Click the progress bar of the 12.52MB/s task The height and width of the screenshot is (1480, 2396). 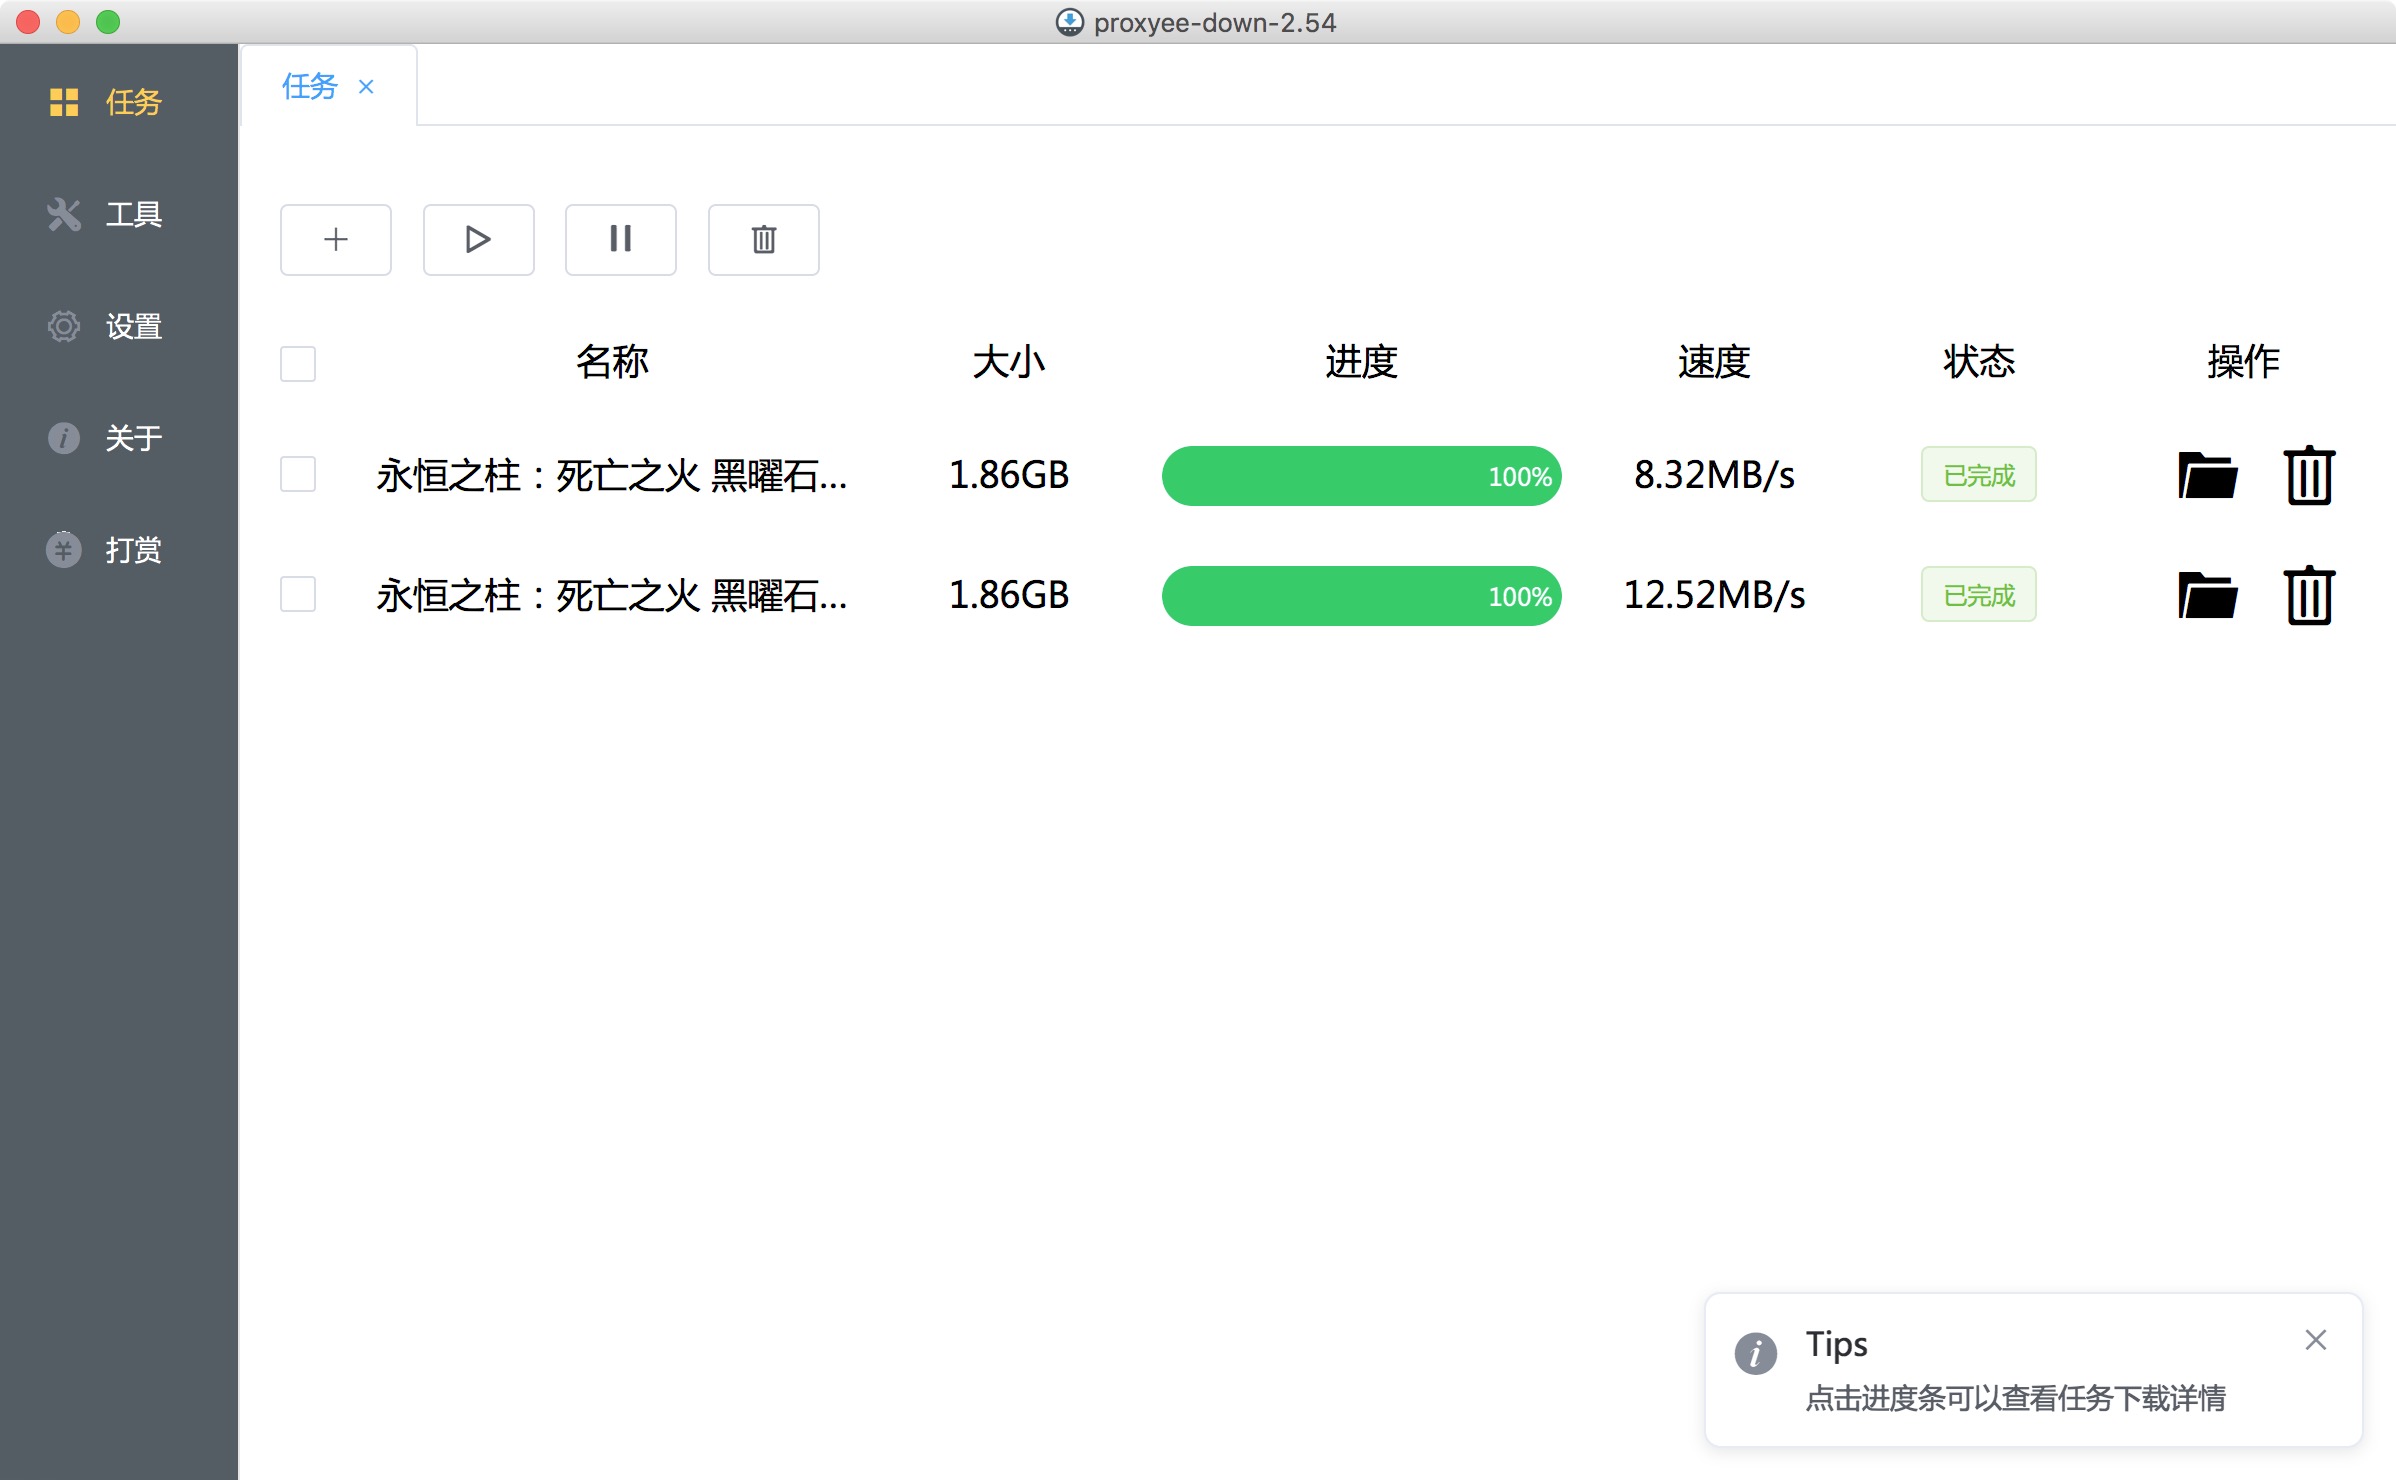coord(1361,596)
